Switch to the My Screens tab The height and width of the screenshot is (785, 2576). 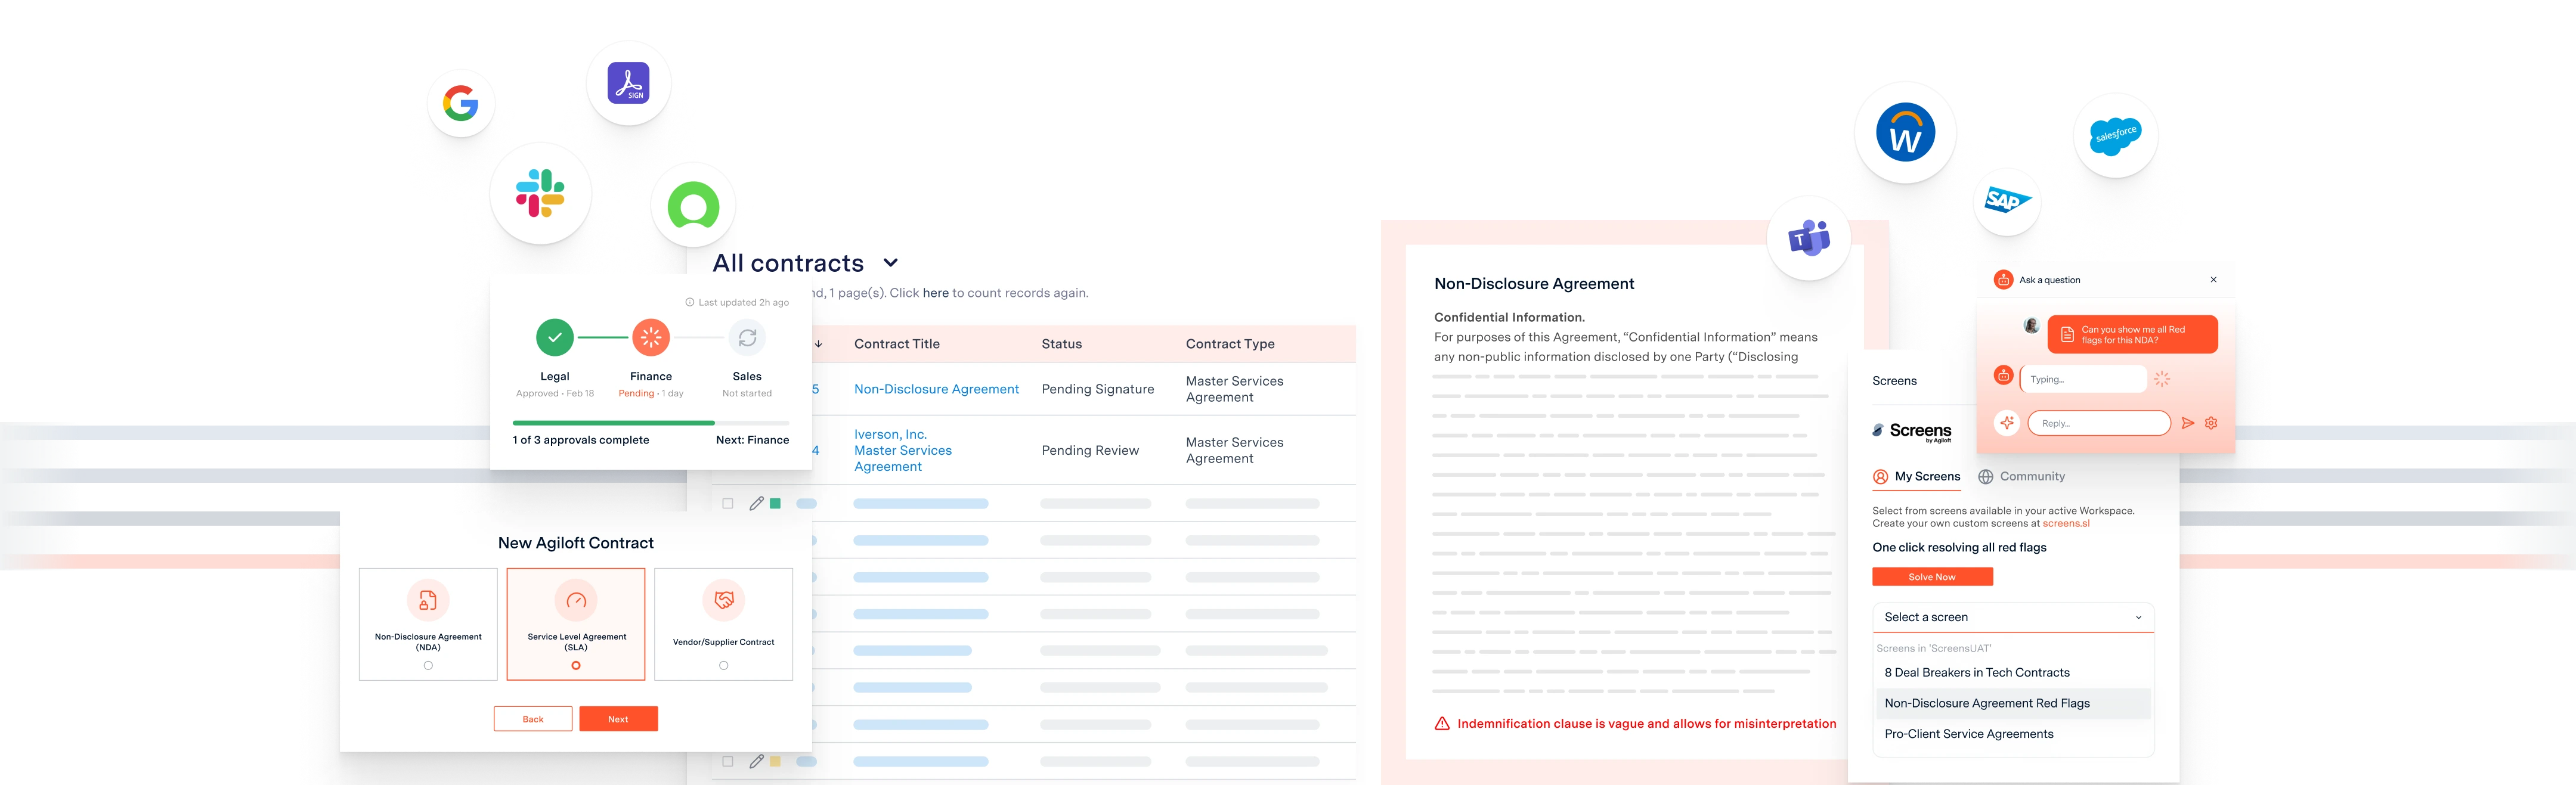(1917, 476)
